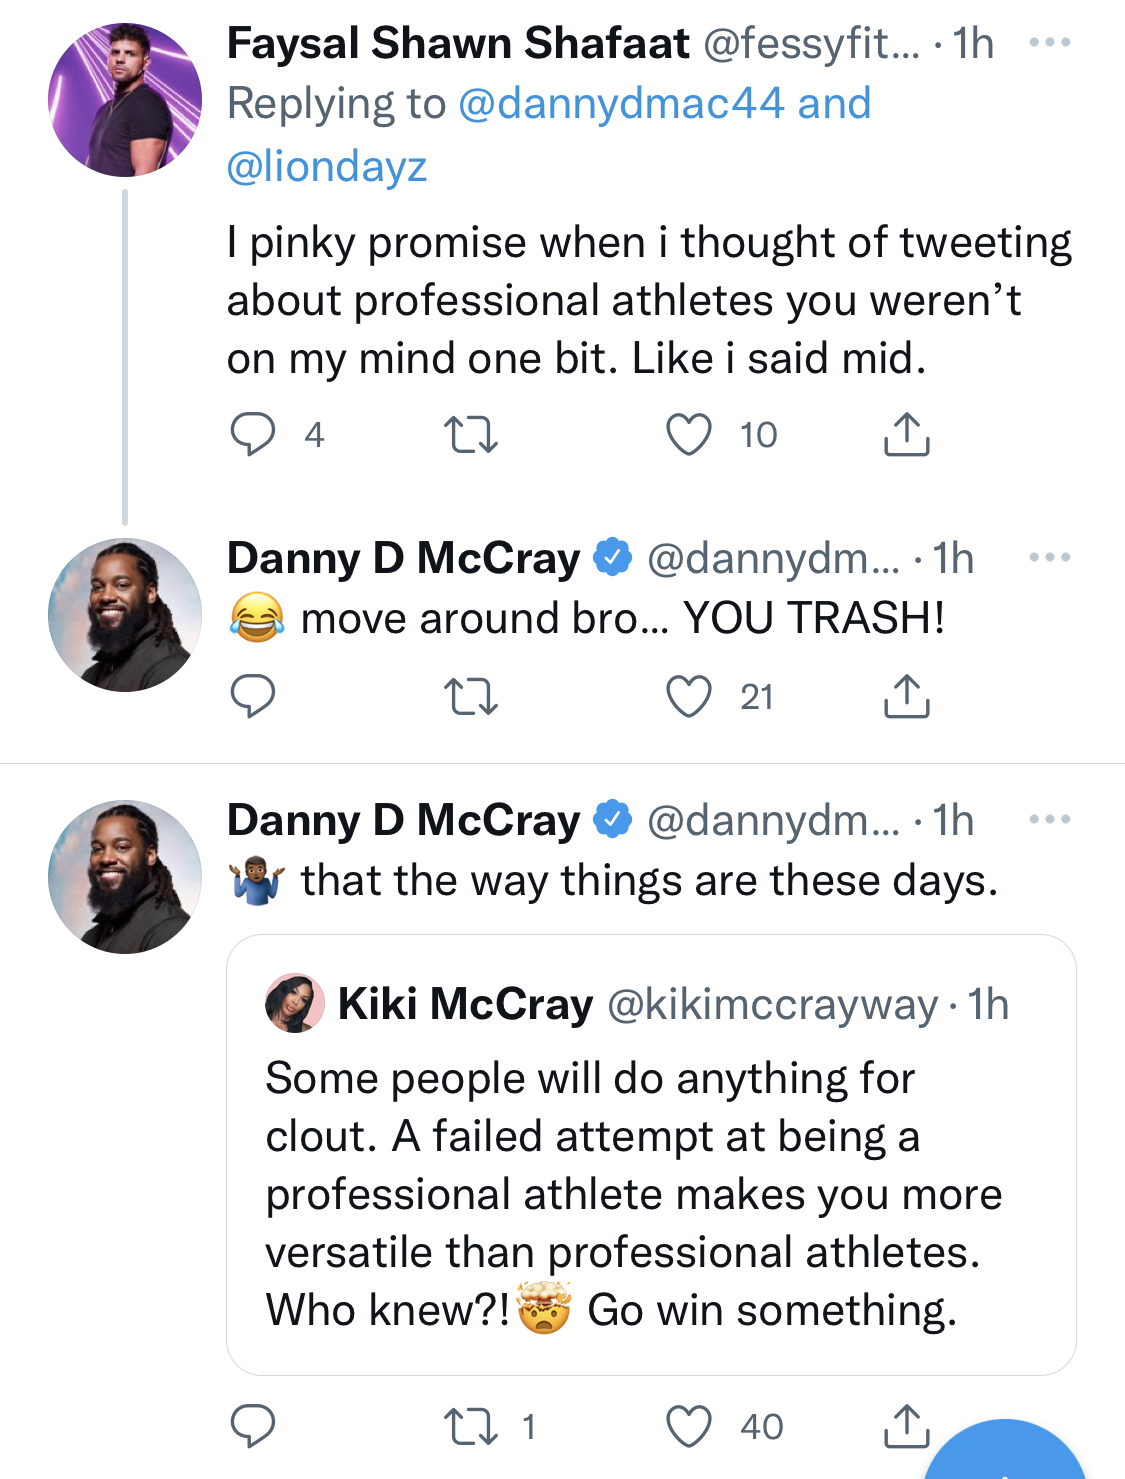
Task: Share Danny's YOU TRASH tweet
Action: coord(907,696)
